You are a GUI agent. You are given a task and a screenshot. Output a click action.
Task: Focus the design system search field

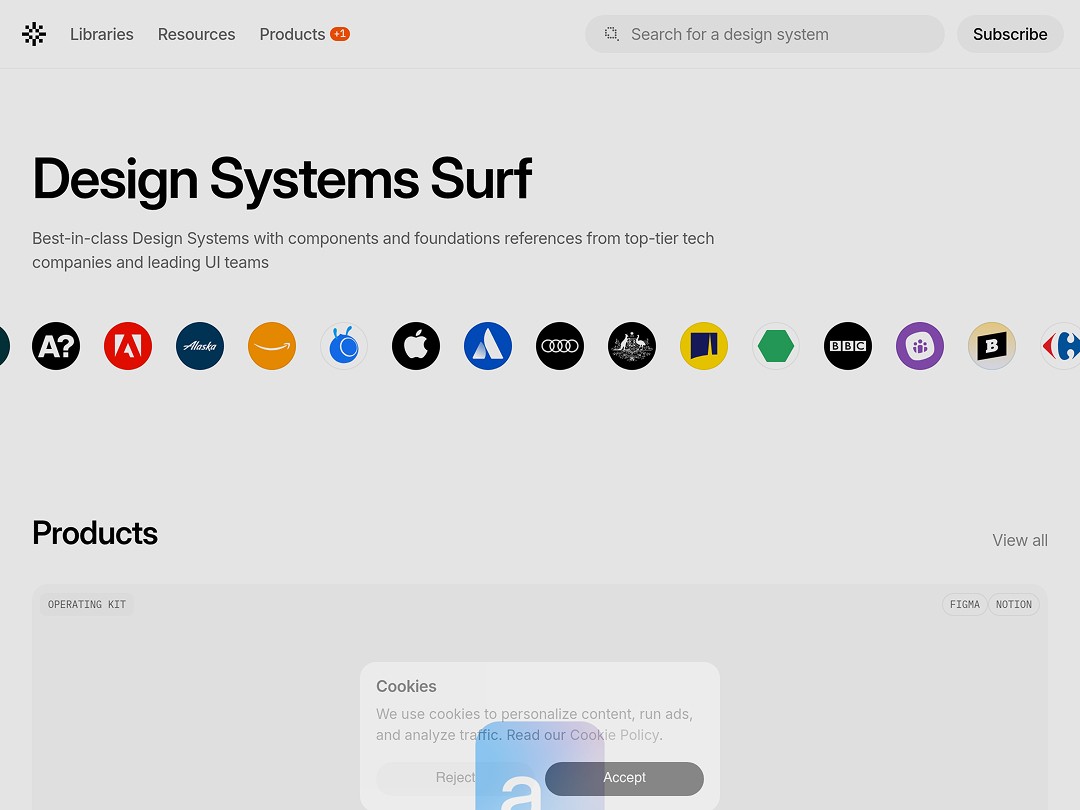(x=765, y=34)
